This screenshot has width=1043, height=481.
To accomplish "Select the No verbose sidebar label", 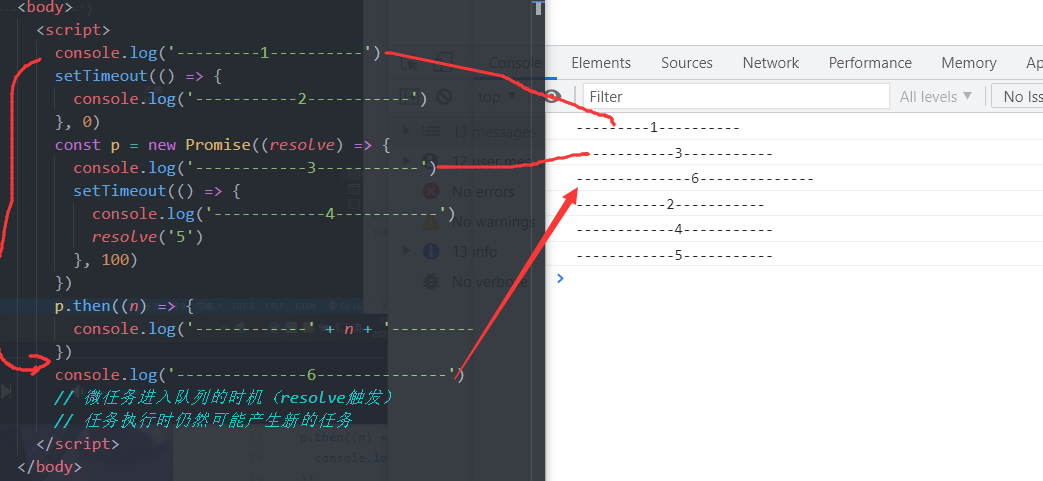I will click(x=490, y=282).
